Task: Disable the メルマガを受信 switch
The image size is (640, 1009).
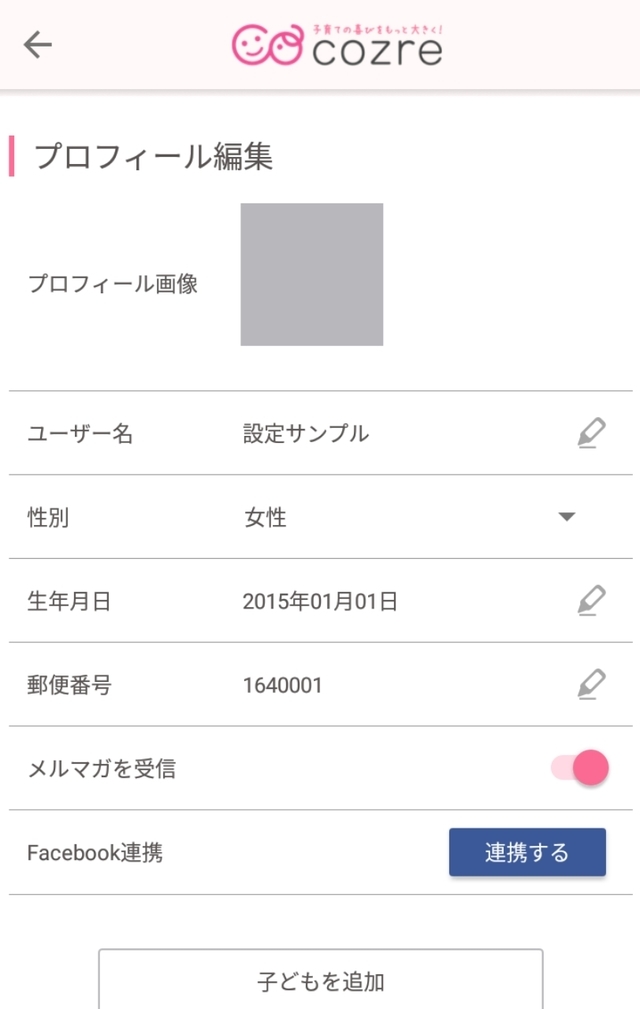Action: click(x=581, y=768)
